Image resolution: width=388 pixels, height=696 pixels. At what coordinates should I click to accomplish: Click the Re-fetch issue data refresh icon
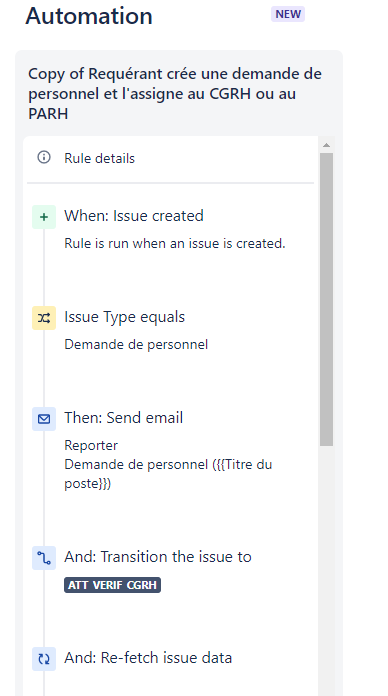[x=44, y=659]
